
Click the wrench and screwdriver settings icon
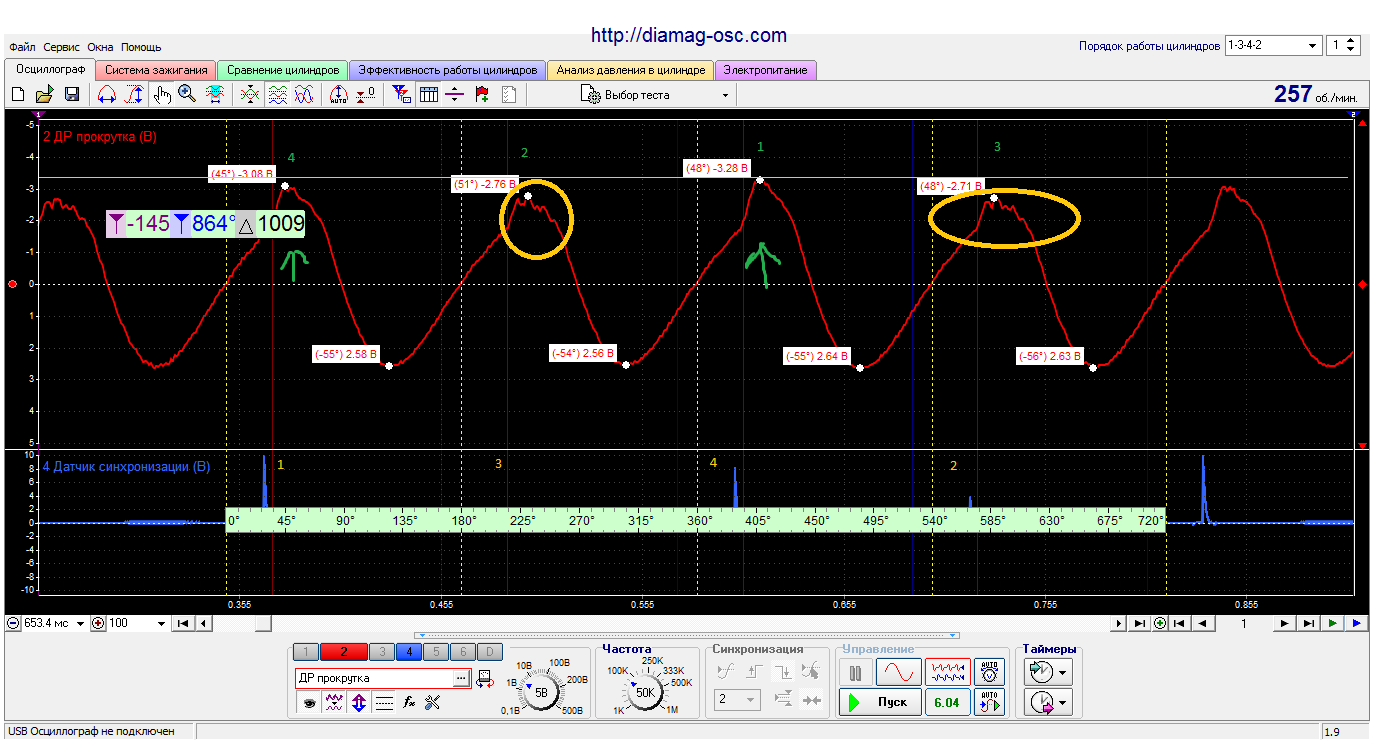(432, 703)
